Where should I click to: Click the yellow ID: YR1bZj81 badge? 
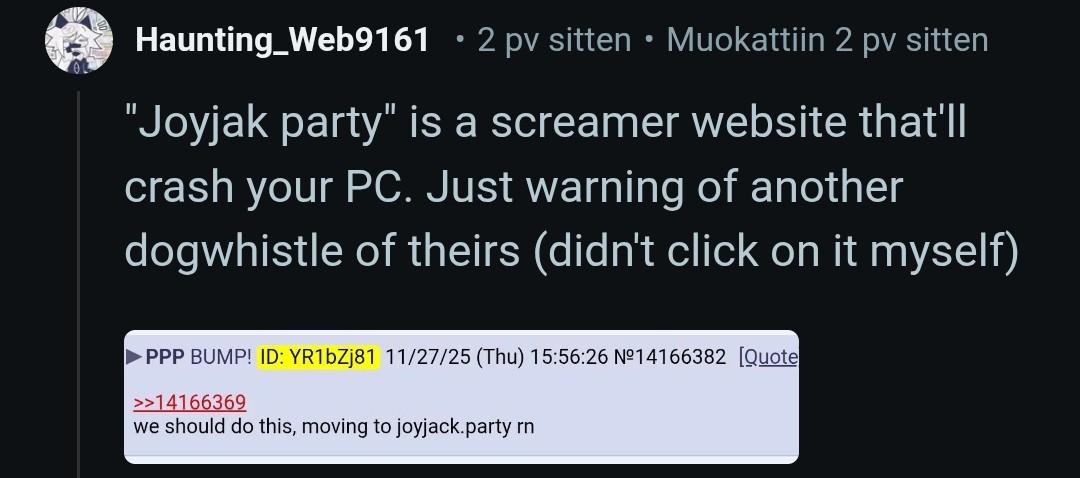318,357
